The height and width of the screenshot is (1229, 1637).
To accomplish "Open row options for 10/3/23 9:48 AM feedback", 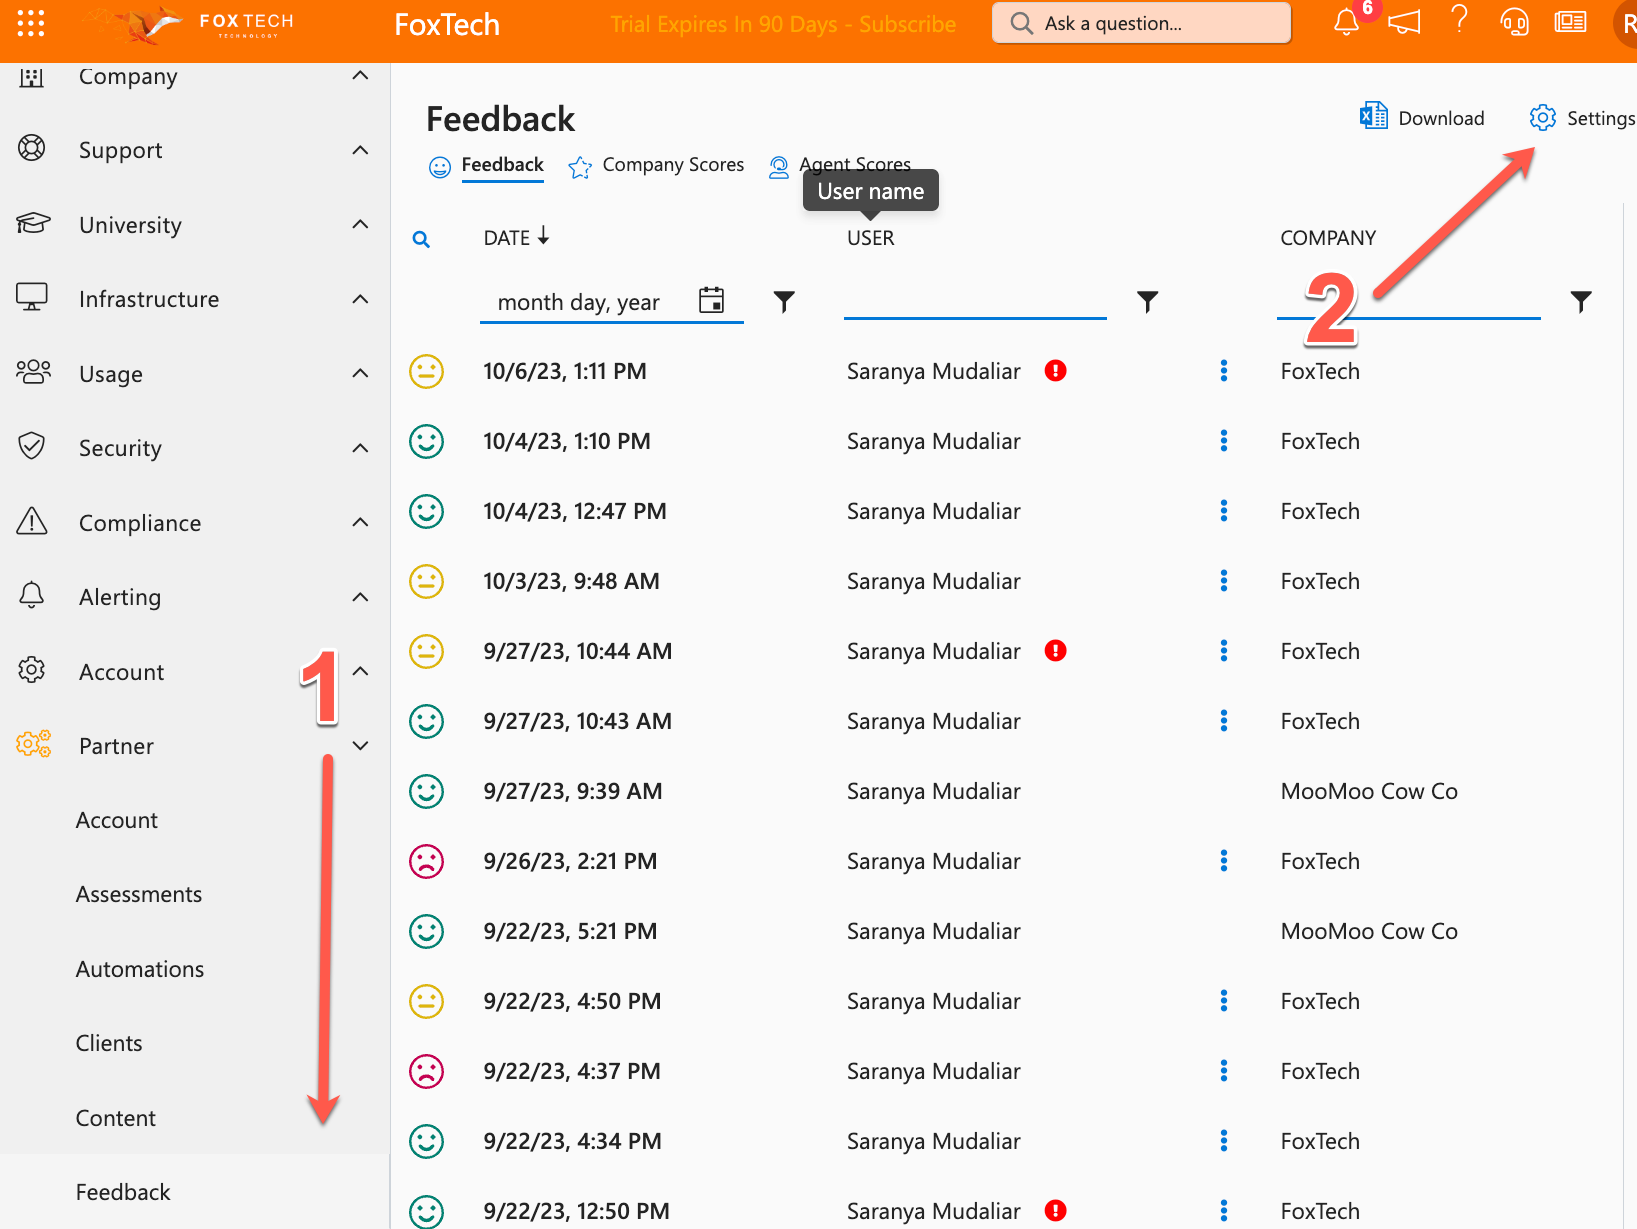I will (1223, 581).
